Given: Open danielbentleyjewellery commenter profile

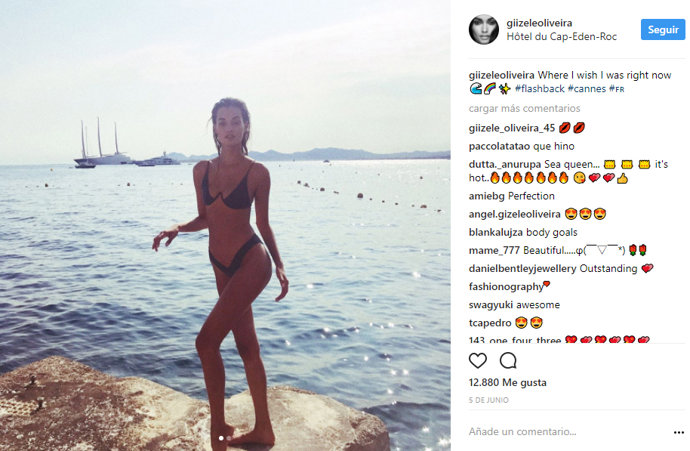Looking at the screenshot, I should pyautogui.click(x=522, y=268).
